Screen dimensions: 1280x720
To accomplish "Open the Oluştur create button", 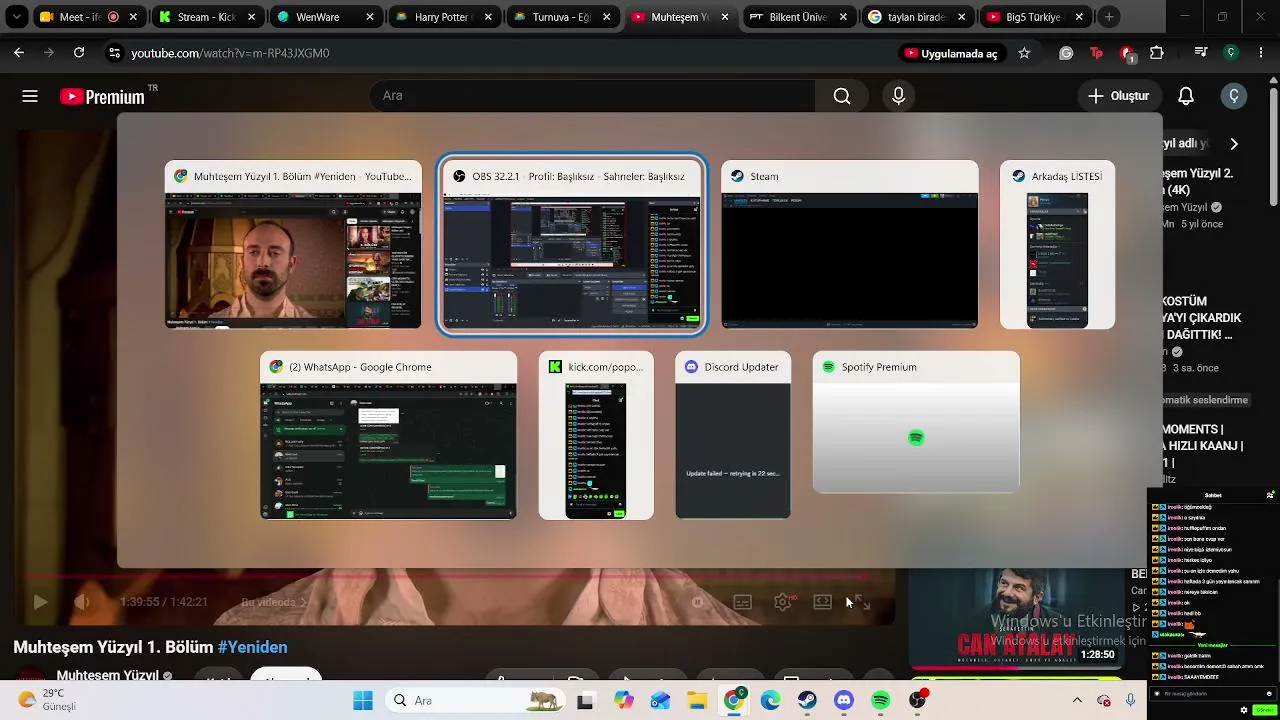I will [x=1118, y=96].
